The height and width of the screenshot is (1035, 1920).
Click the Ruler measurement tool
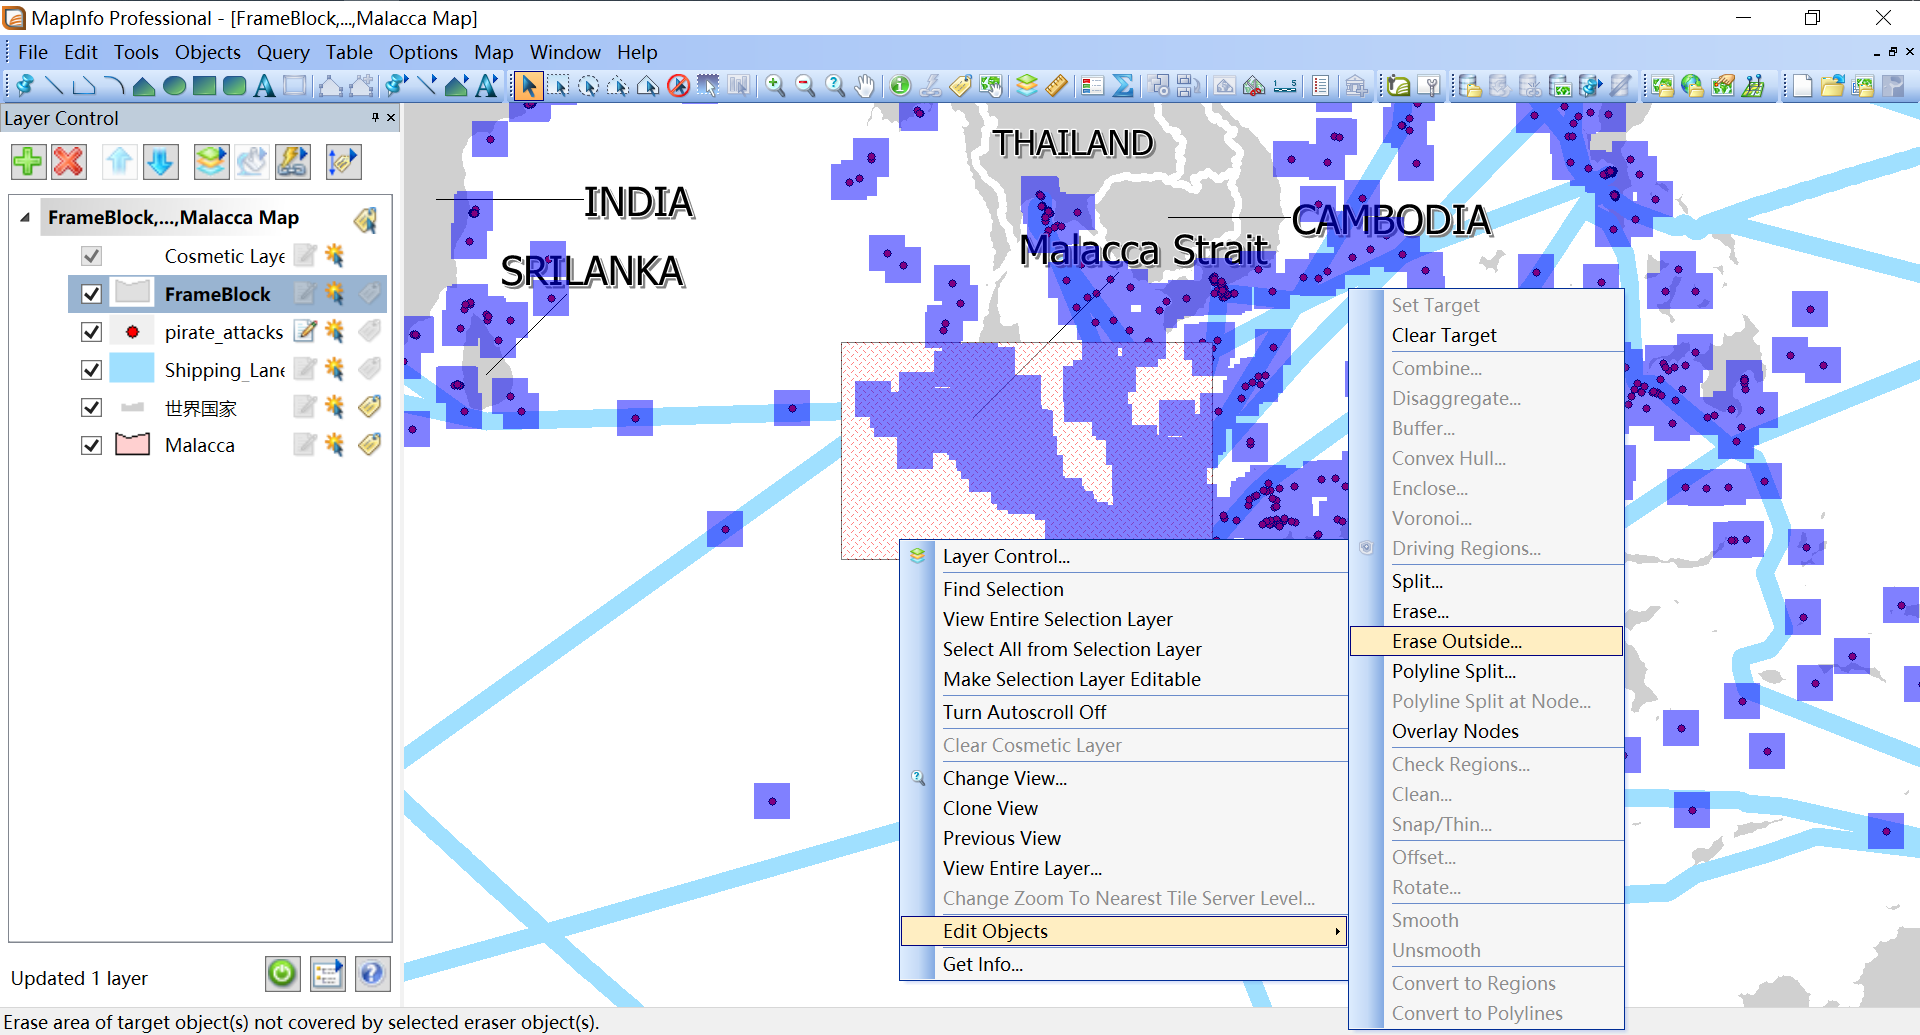pyautogui.click(x=1057, y=86)
